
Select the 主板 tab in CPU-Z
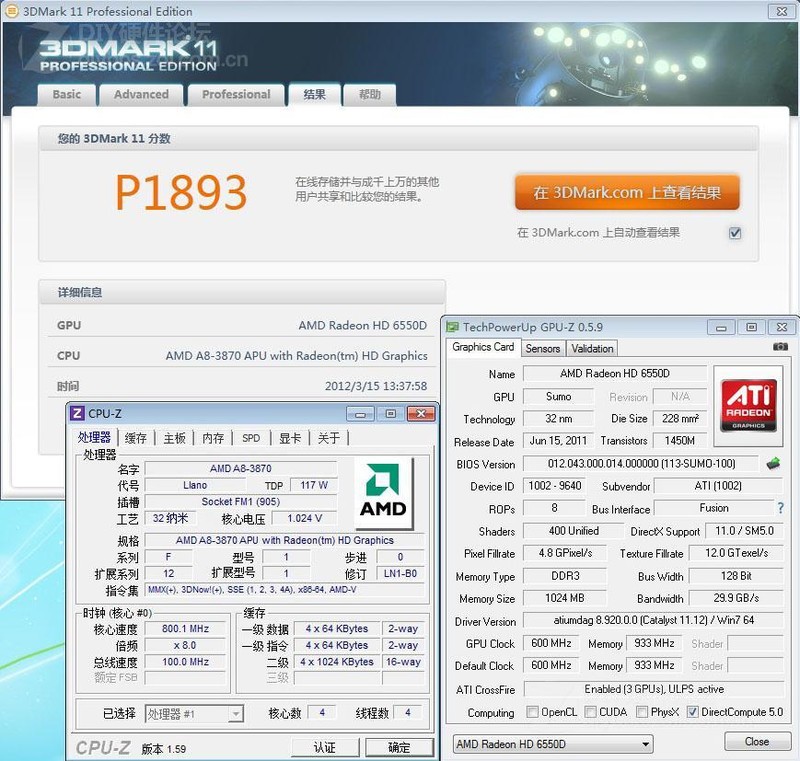point(174,438)
